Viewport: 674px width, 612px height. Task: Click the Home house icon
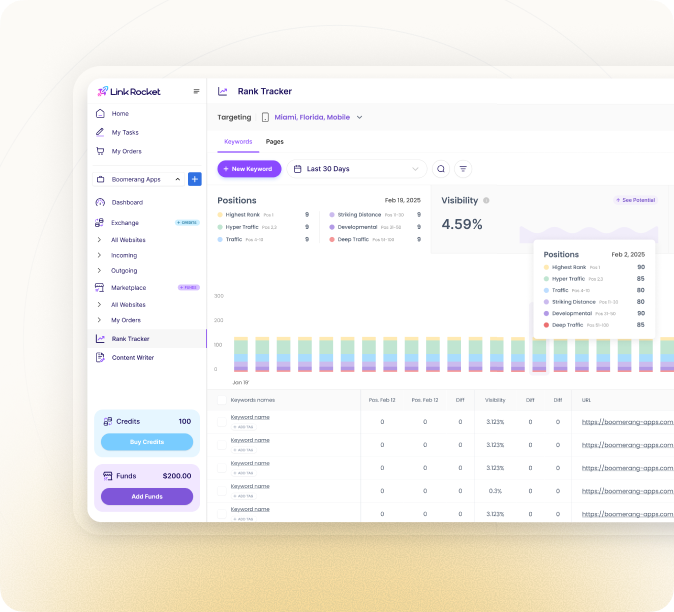pos(100,113)
